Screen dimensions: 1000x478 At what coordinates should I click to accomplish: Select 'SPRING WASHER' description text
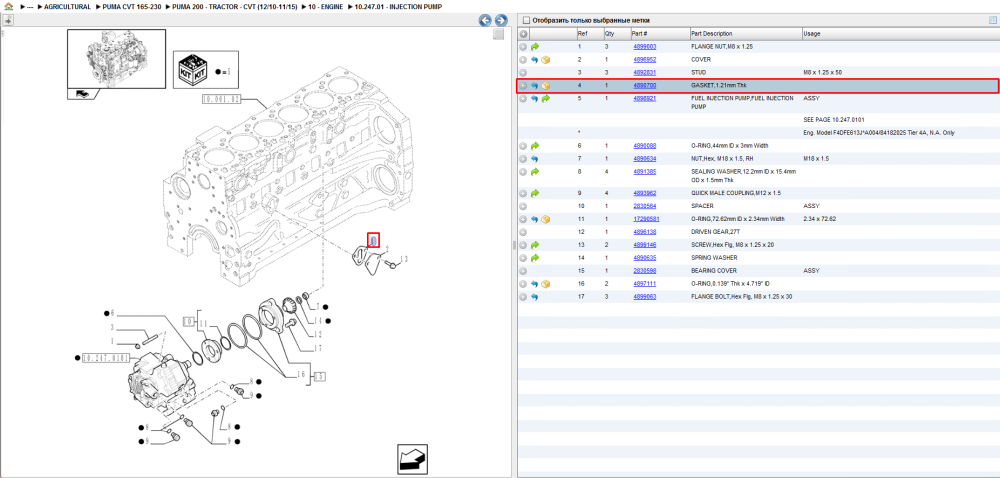click(x=714, y=257)
